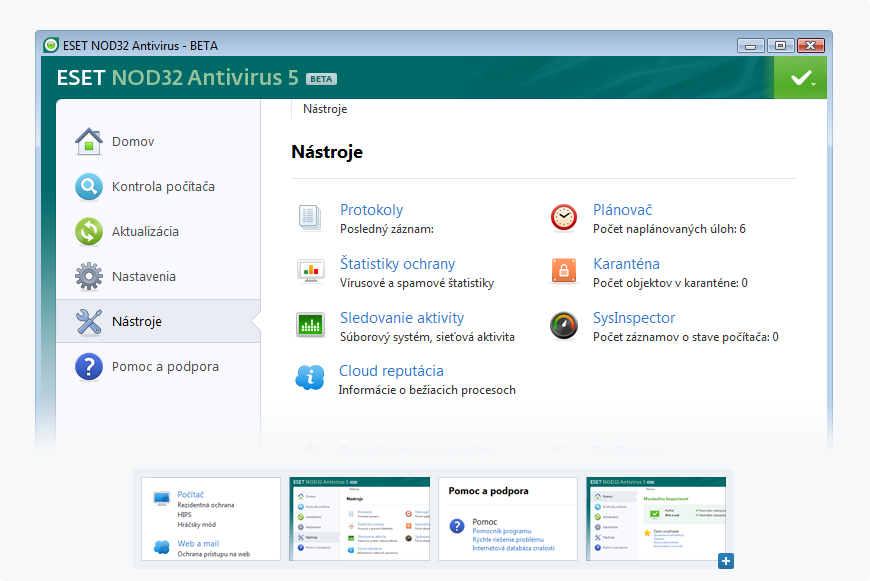Select the Nástroje wrench icon in sidebar
This screenshot has height=581, width=870.
click(x=89, y=322)
